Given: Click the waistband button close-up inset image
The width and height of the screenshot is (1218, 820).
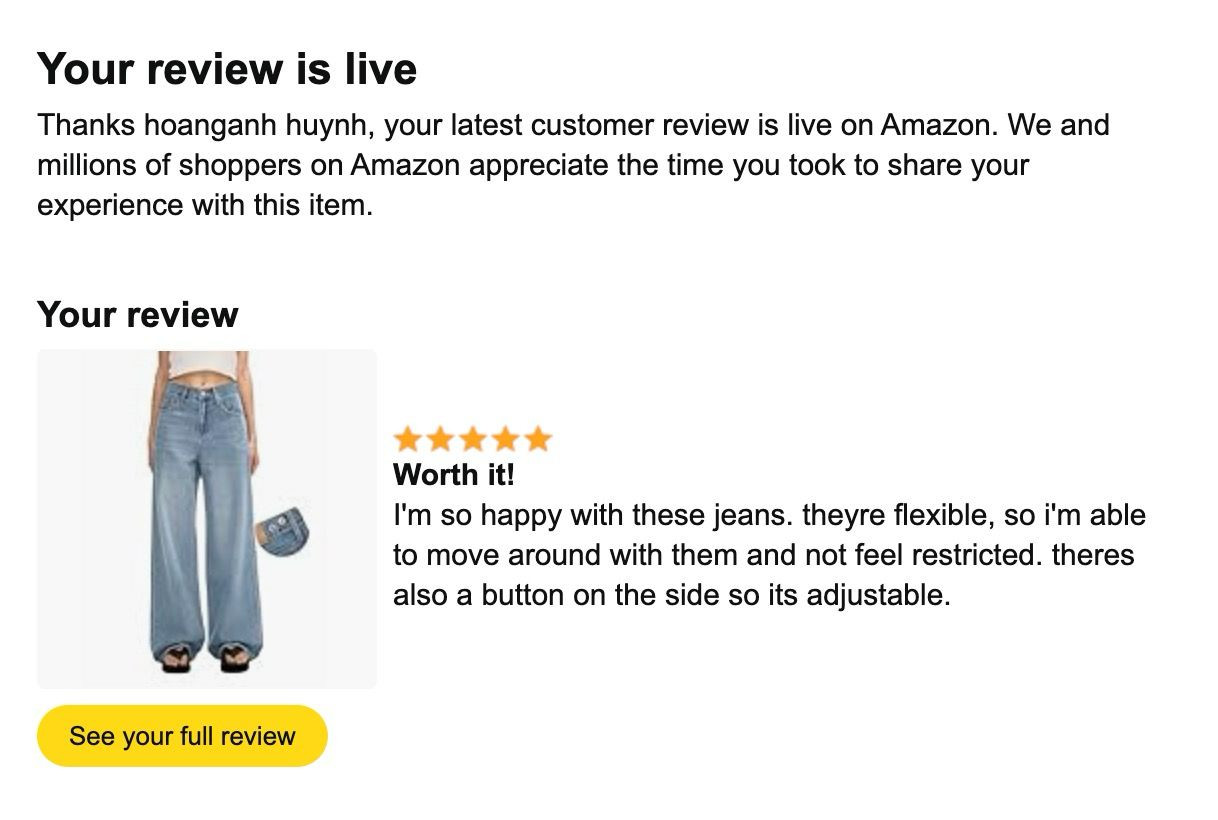Looking at the screenshot, I should [x=283, y=531].
